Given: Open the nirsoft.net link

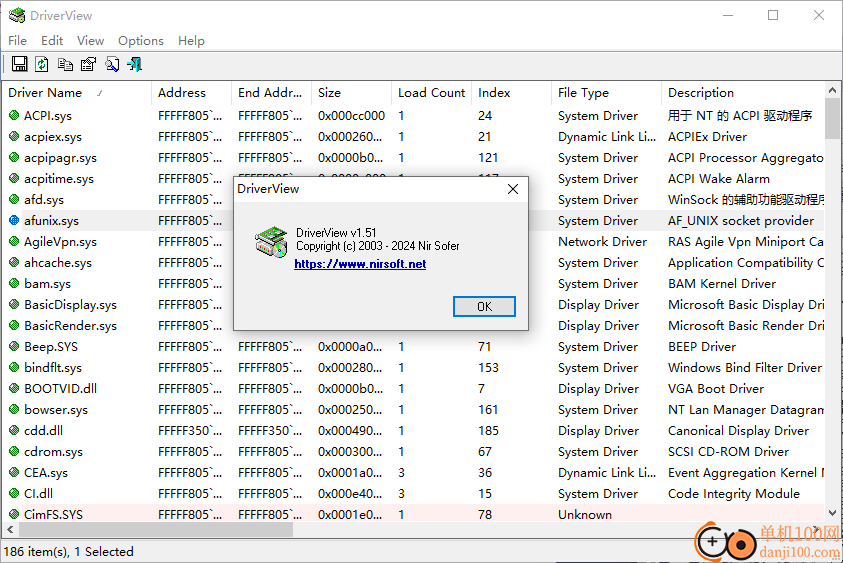Looking at the screenshot, I should coord(360,264).
